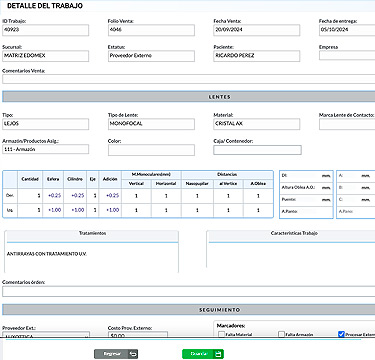Viewport: 375px width, 360px height.
Task: Click the Fecha Venta field
Action: coord(257,30)
